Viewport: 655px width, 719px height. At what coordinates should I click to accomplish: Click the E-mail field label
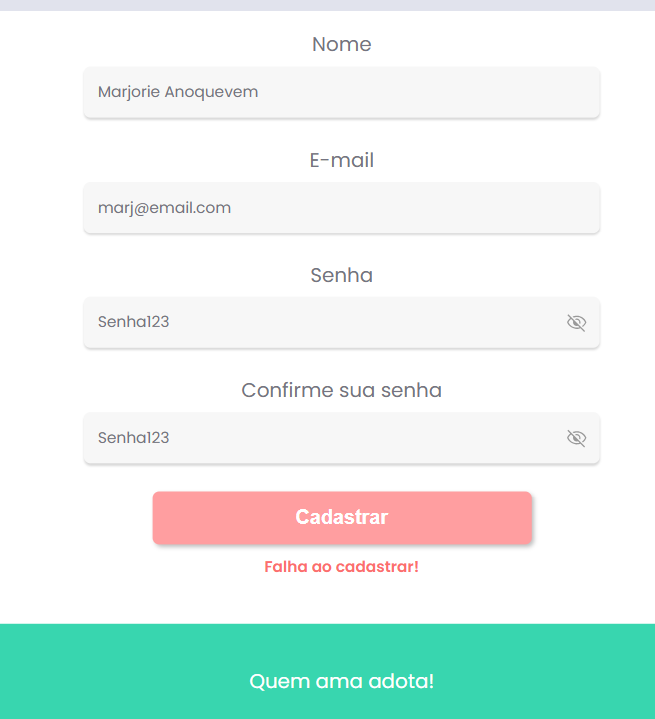click(x=341, y=160)
